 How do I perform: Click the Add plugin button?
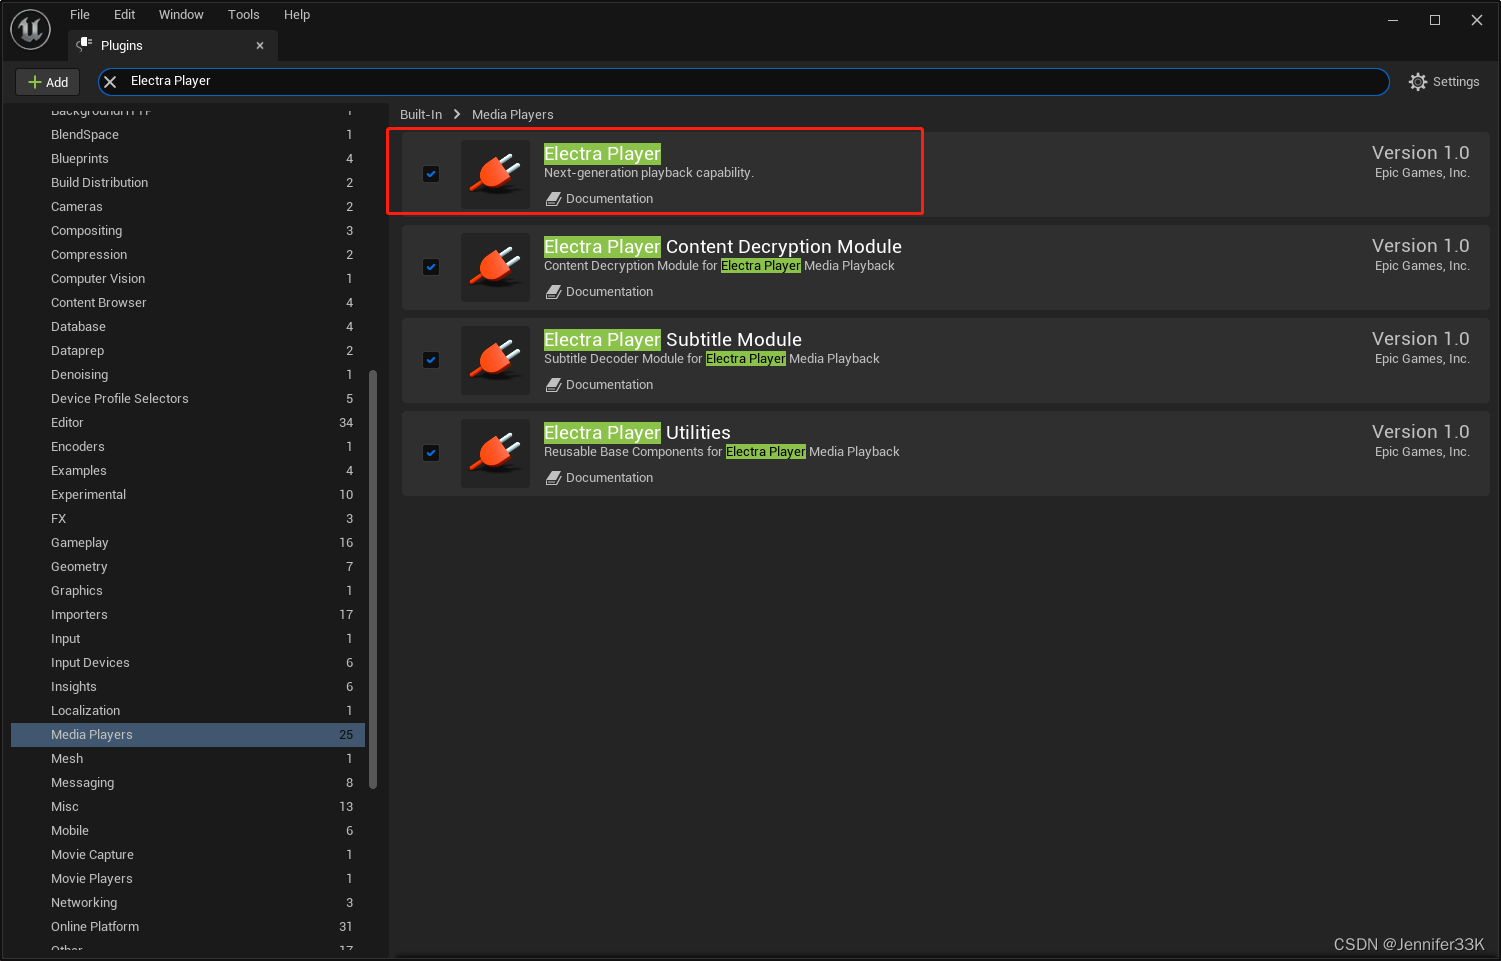(48, 82)
